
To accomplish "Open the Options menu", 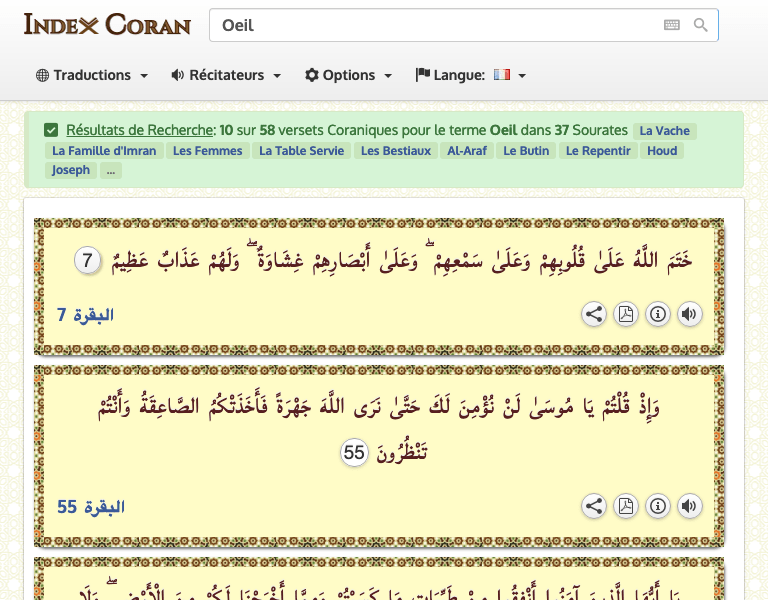I will 348,75.
